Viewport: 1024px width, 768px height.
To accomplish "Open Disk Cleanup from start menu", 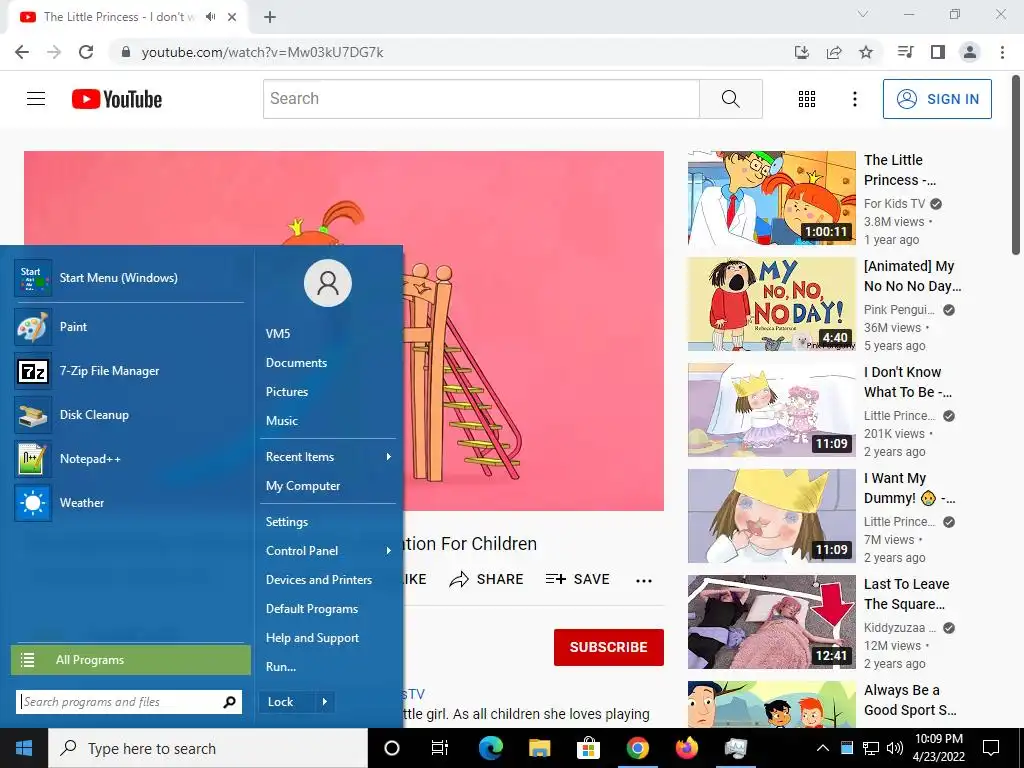I will coord(129,415).
